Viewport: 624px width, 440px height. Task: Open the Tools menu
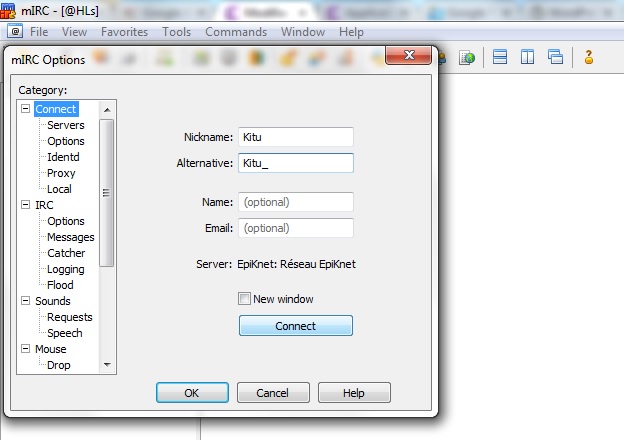point(176,32)
